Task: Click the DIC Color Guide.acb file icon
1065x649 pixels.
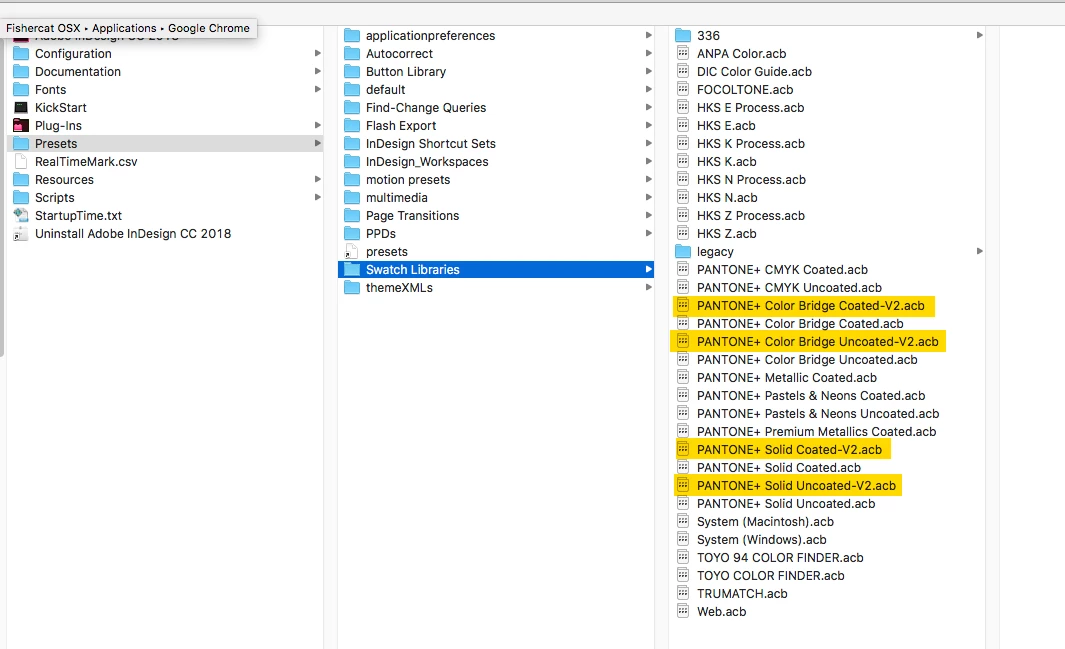Action: 683,71
